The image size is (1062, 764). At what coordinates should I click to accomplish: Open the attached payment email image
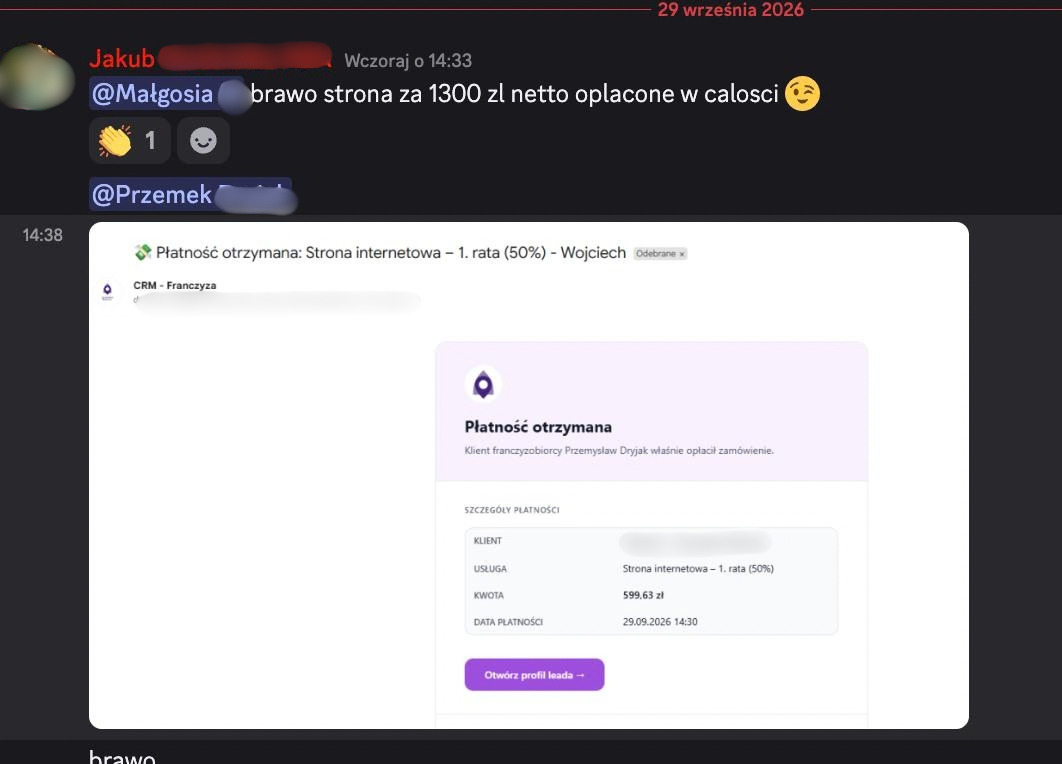tap(528, 475)
